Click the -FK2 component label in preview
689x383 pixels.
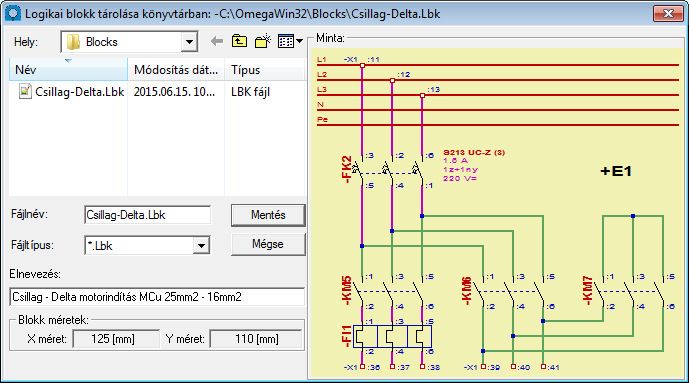[x=347, y=170]
